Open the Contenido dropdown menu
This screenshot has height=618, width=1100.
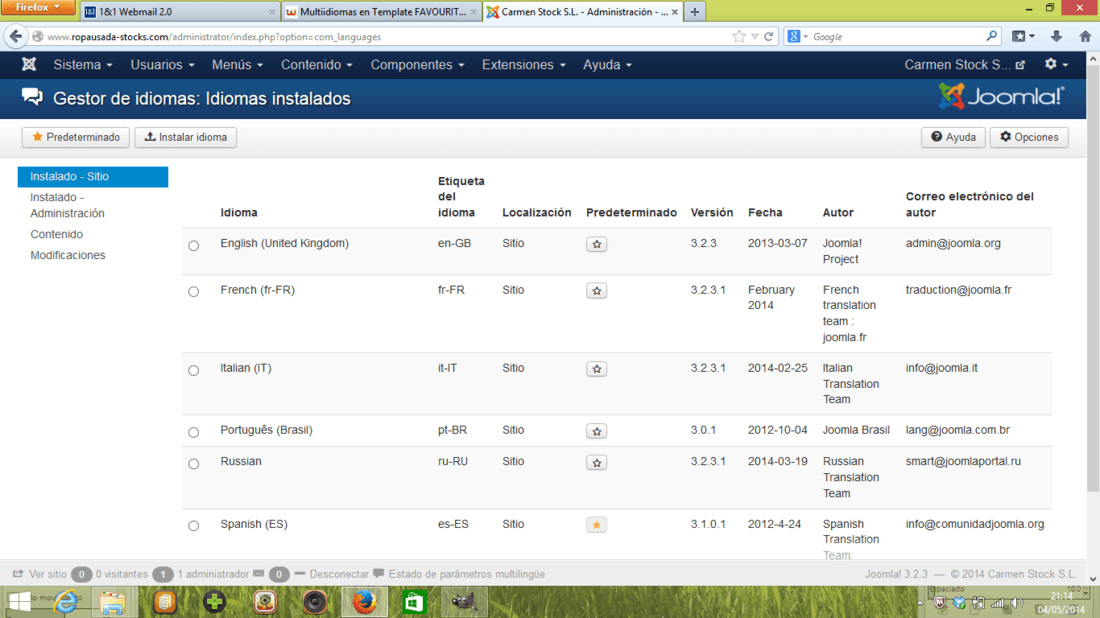[x=316, y=65]
